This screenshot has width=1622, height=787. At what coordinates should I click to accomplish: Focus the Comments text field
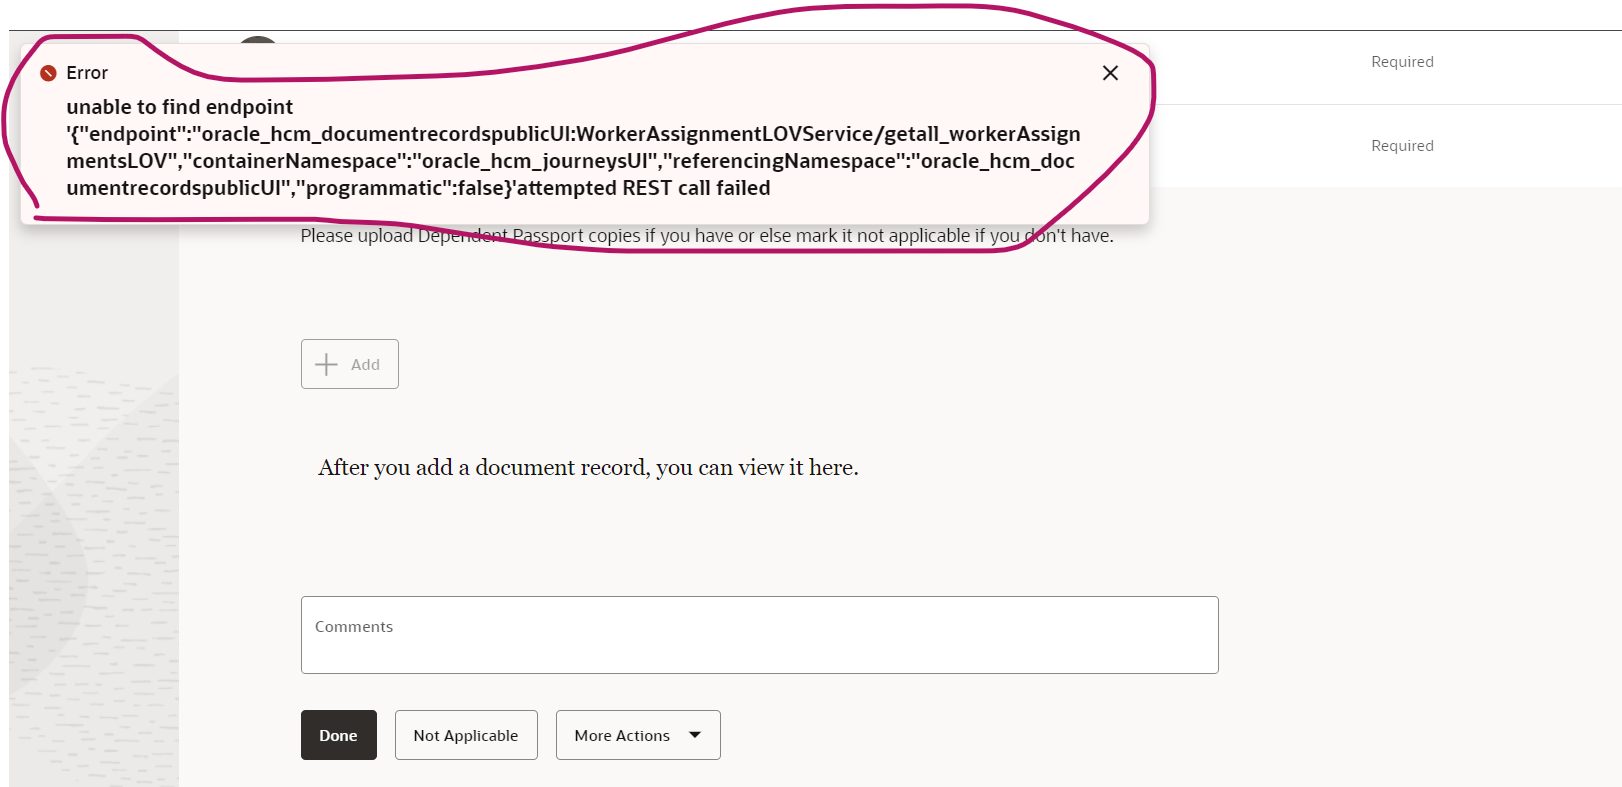(759, 635)
